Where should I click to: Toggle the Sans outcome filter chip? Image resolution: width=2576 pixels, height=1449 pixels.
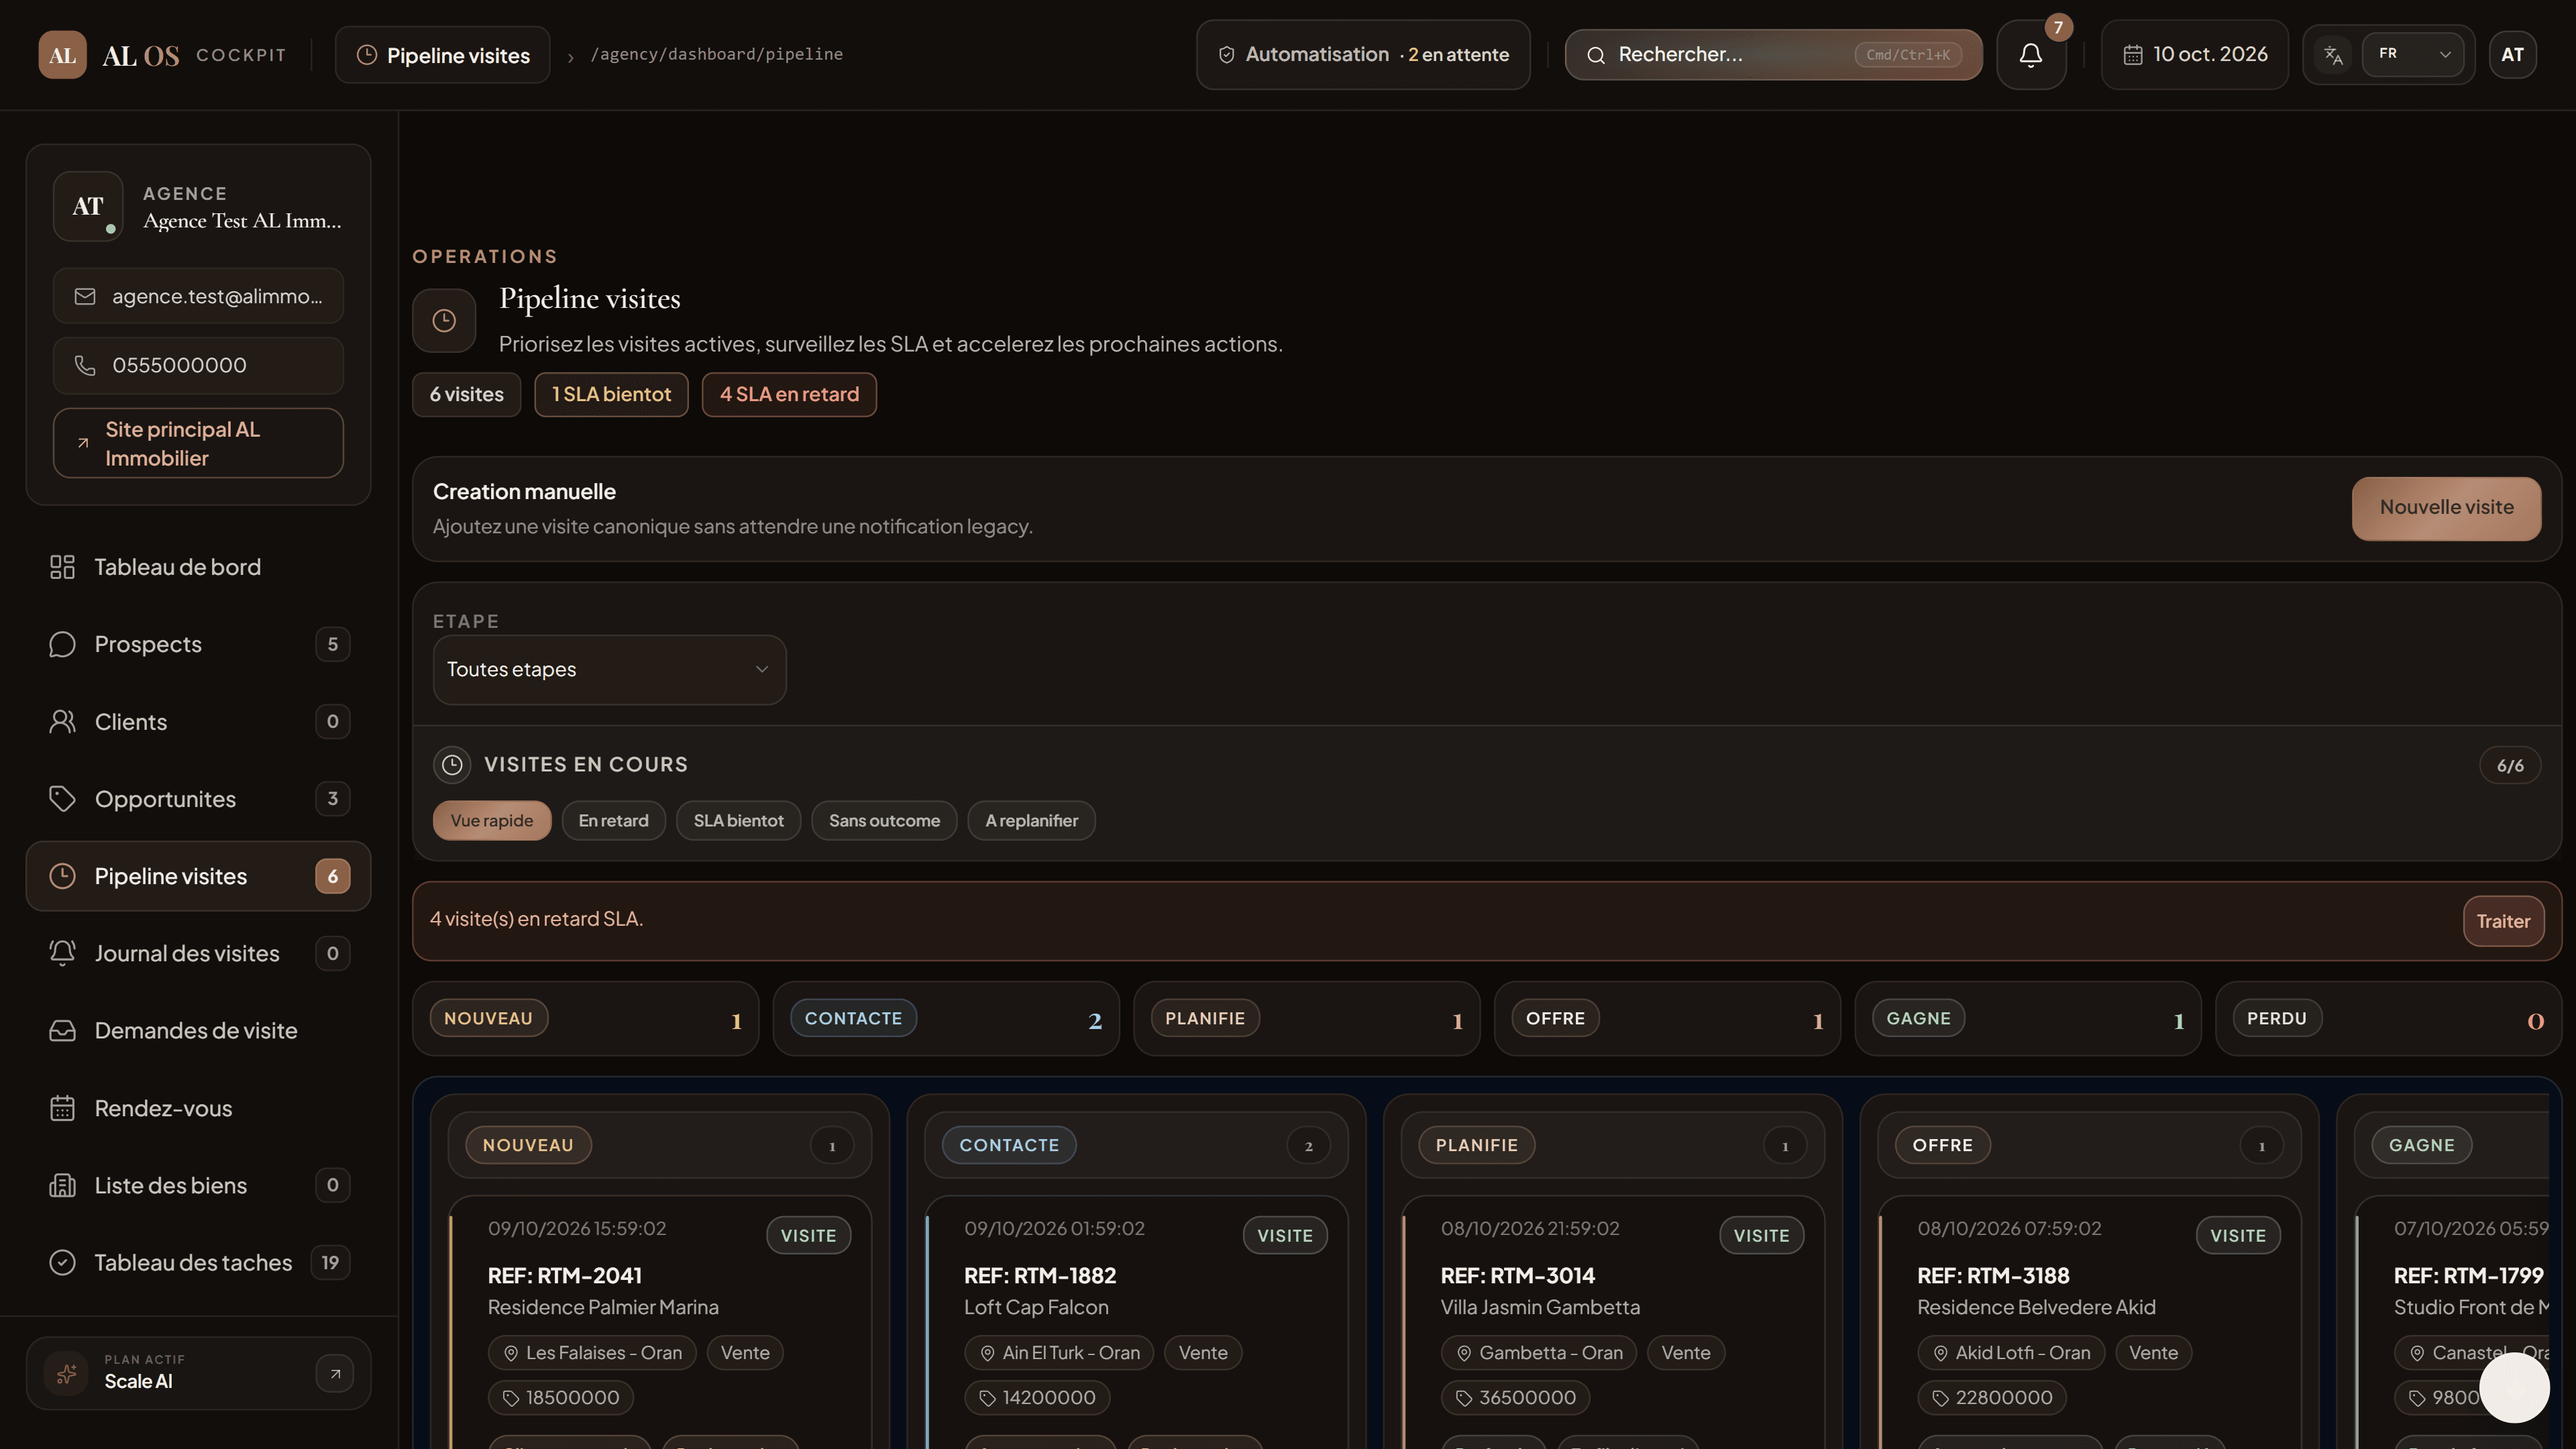[x=884, y=821]
